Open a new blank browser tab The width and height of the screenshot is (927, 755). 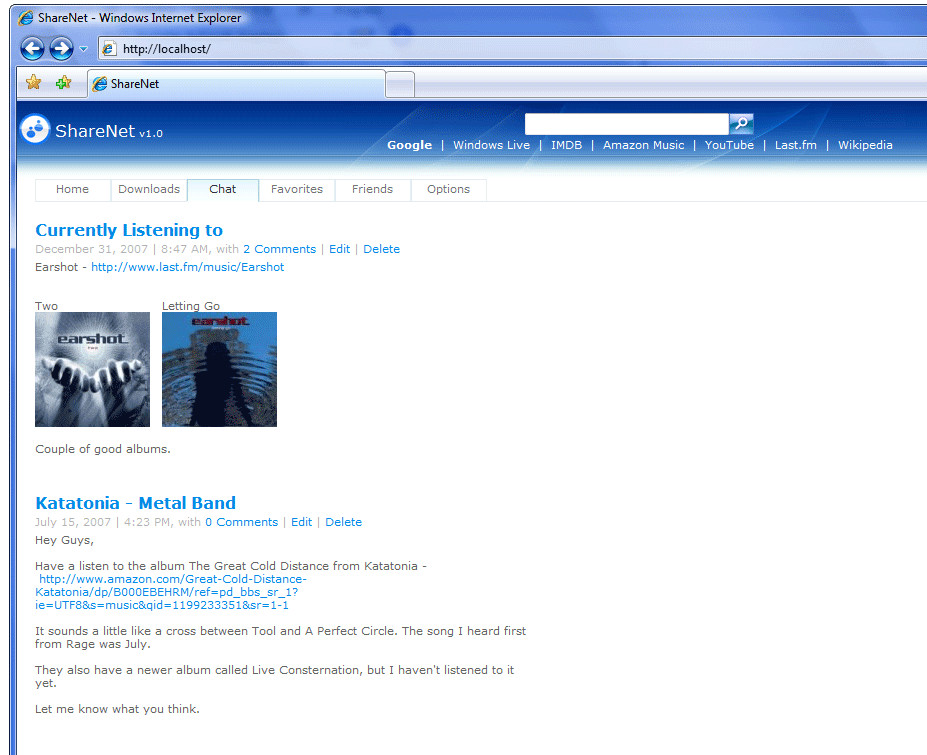point(400,85)
